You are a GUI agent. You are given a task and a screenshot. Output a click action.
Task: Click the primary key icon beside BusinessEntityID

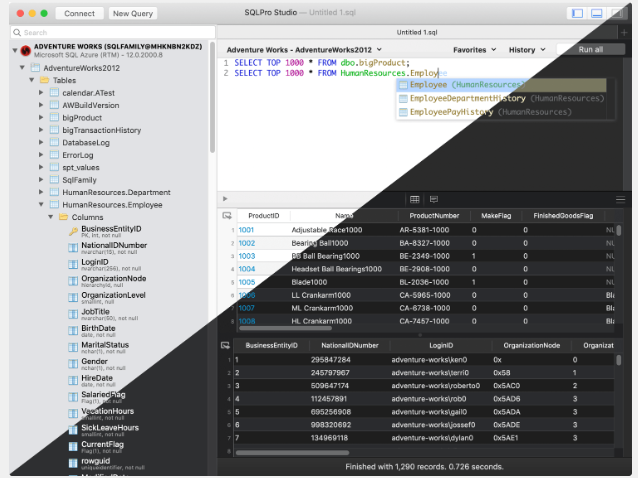coord(73,231)
